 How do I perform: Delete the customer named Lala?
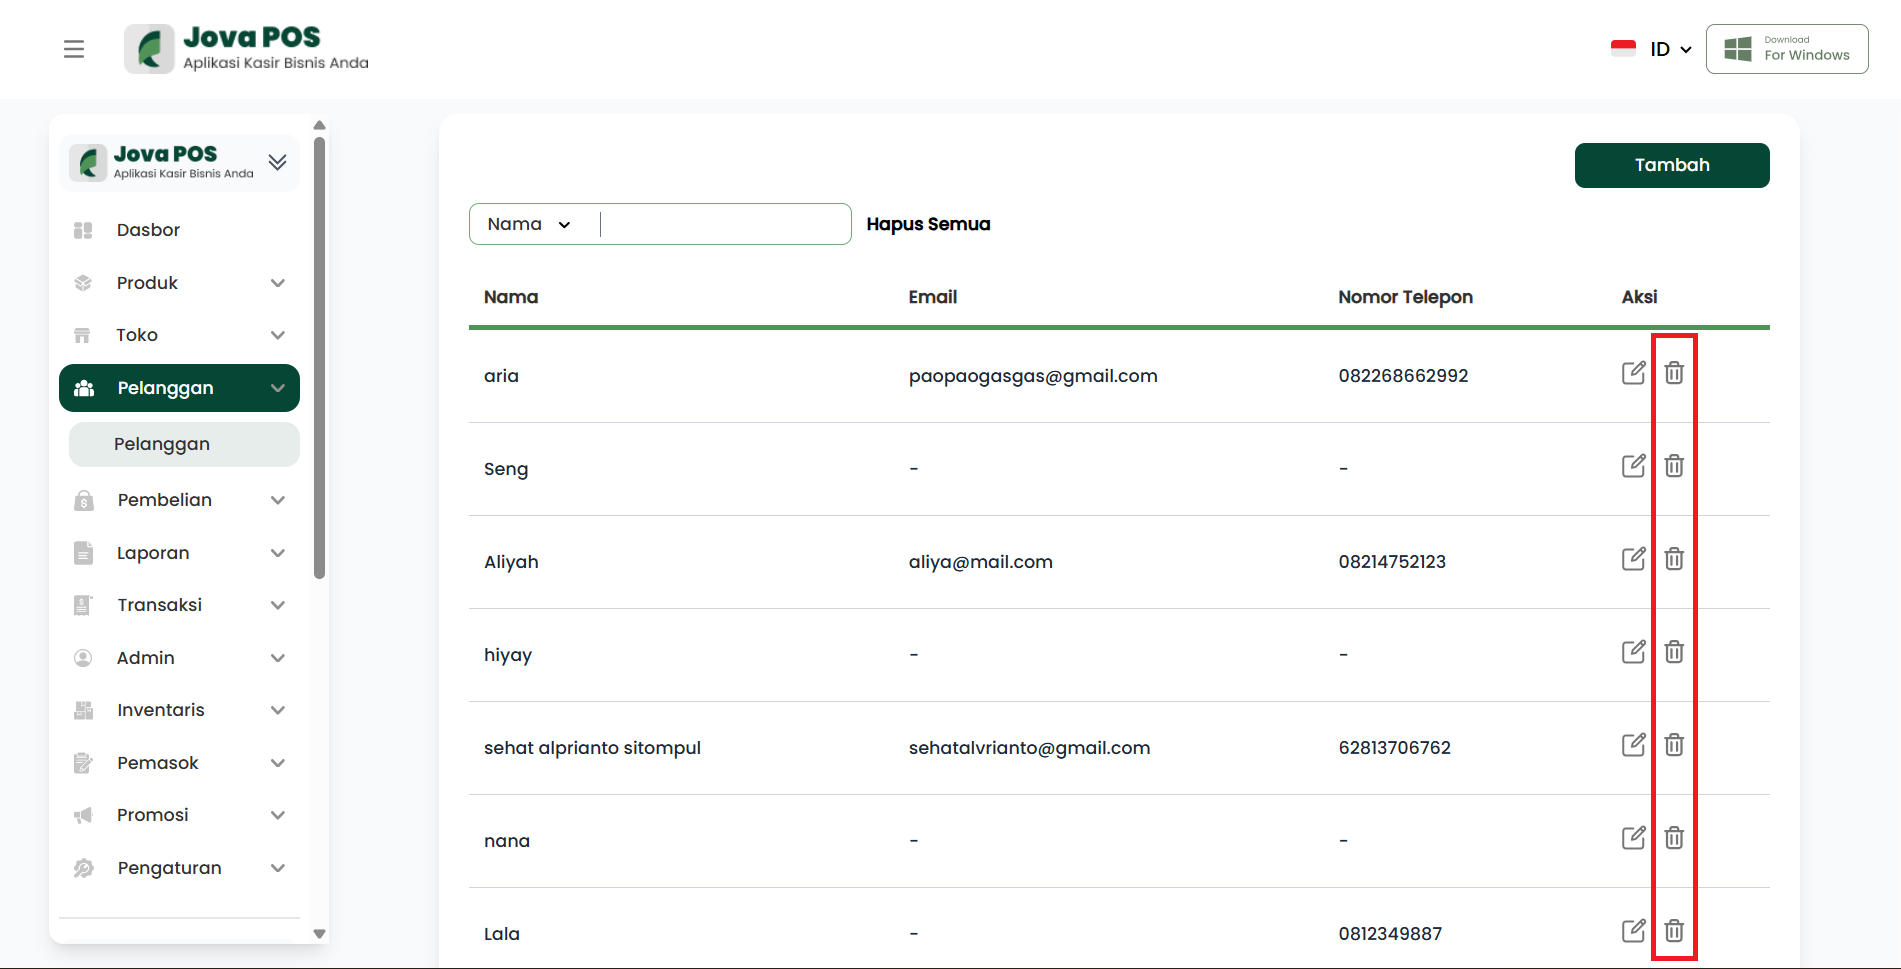click(x=1674, y=931)
